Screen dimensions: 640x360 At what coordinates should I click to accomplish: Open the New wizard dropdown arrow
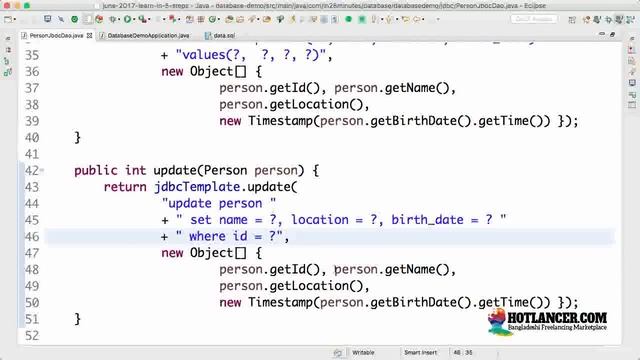click(15, 19)
